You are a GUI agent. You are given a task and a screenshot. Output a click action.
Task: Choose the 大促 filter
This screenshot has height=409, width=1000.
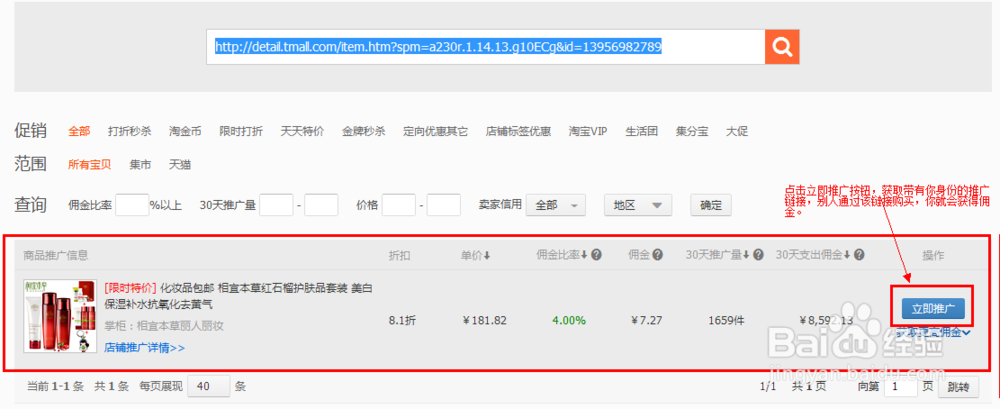[x=737, y=131]
